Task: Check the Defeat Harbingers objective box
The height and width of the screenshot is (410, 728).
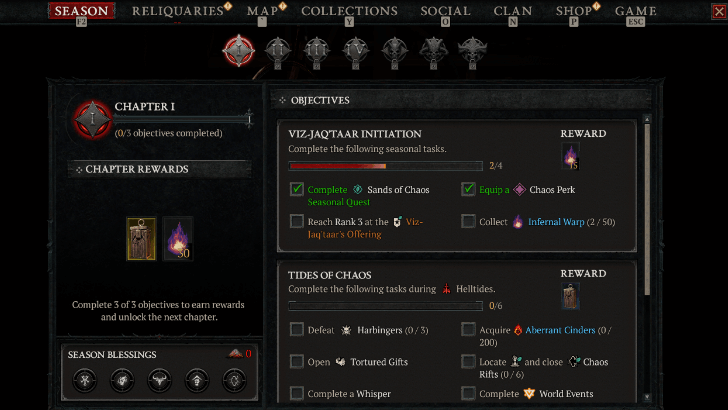Action: click(297, 329)
